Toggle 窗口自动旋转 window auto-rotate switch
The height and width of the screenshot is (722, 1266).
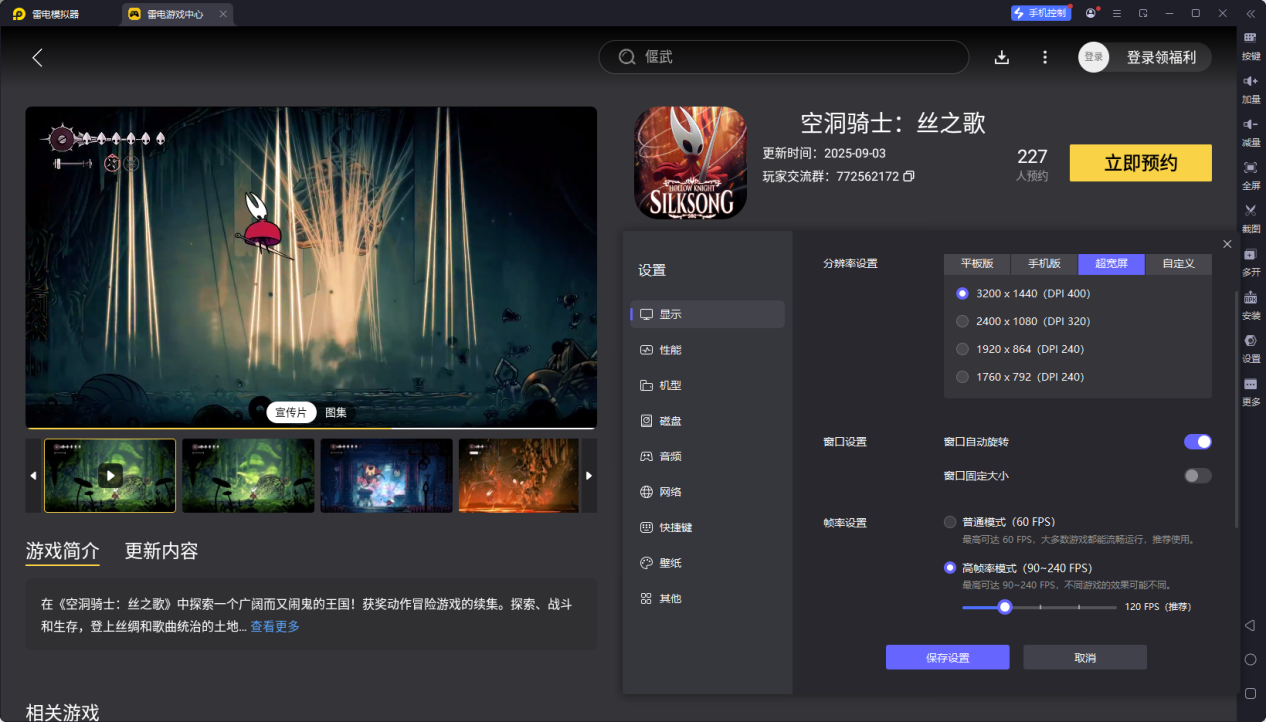[1197, 441]
